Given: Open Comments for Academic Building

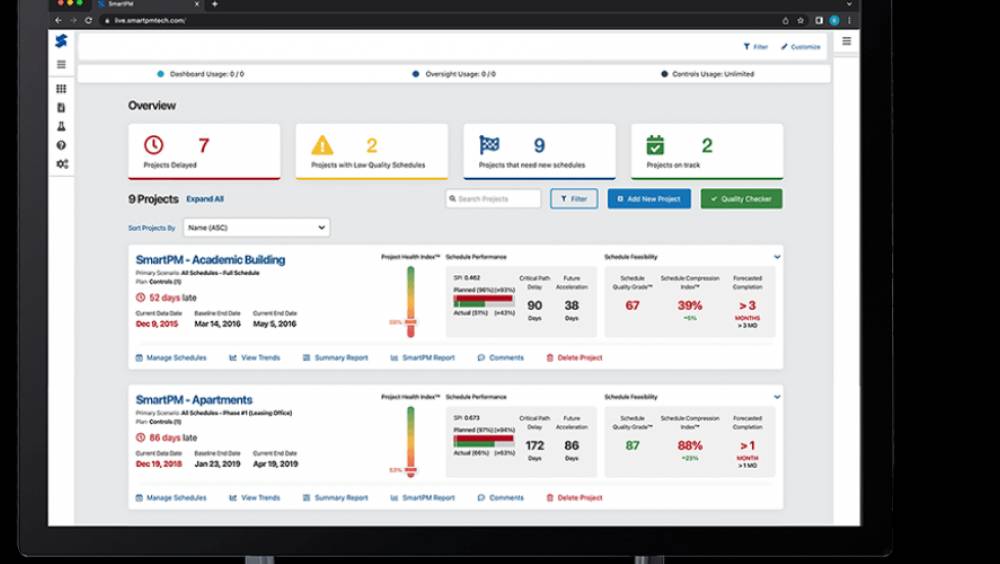Looking at the screenshot, I should pyautogui.click(x=501, y=358).
